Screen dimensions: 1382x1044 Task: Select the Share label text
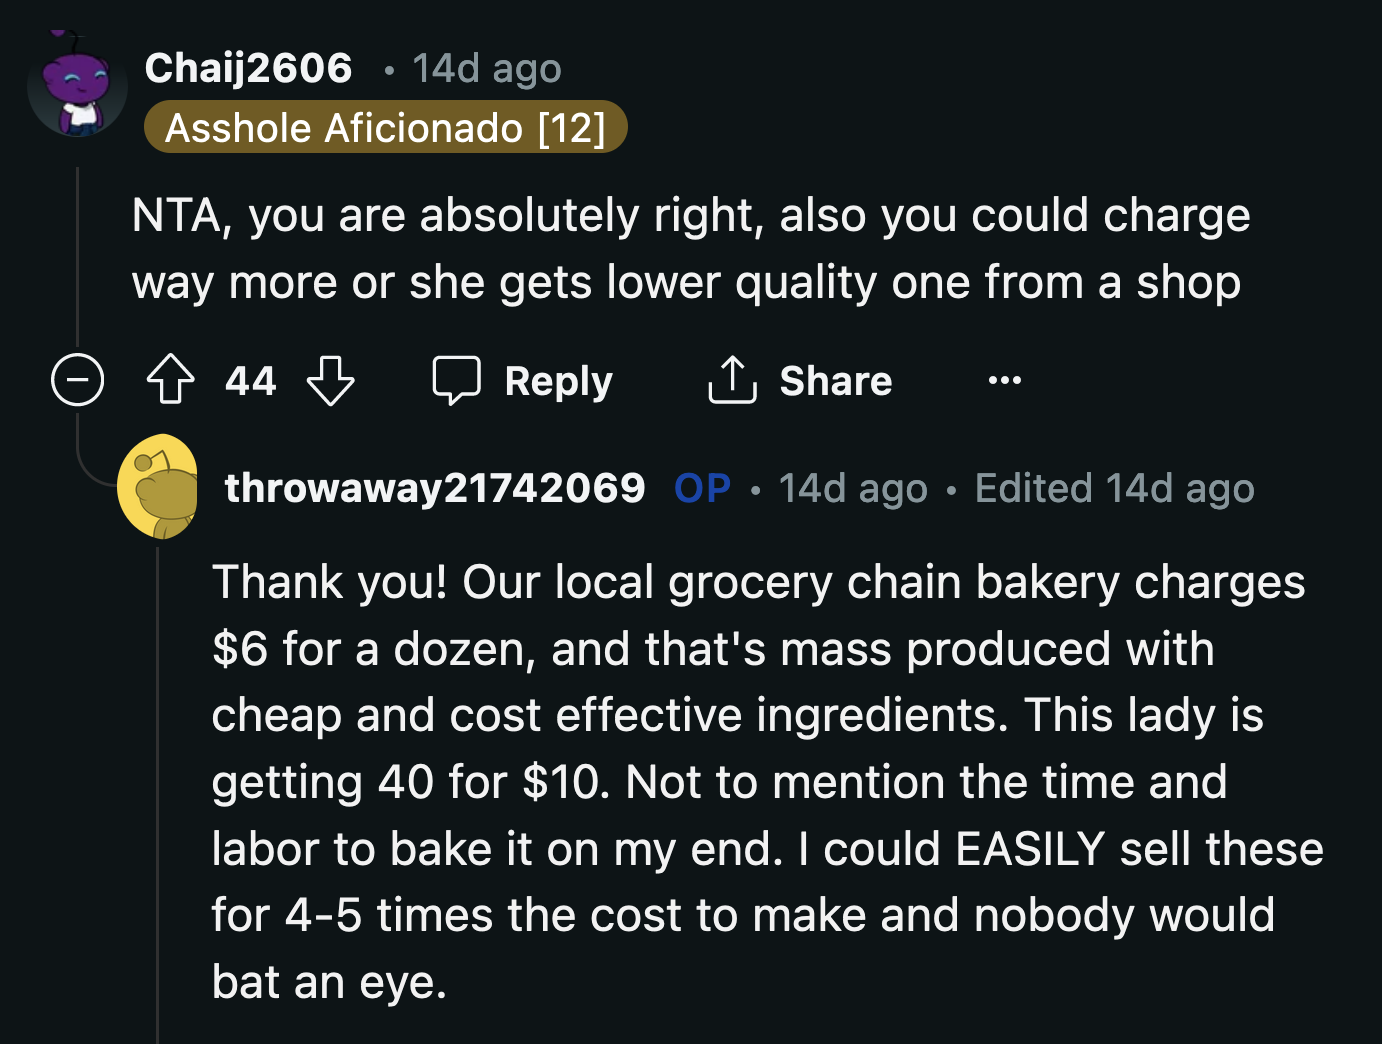point(836,380)
